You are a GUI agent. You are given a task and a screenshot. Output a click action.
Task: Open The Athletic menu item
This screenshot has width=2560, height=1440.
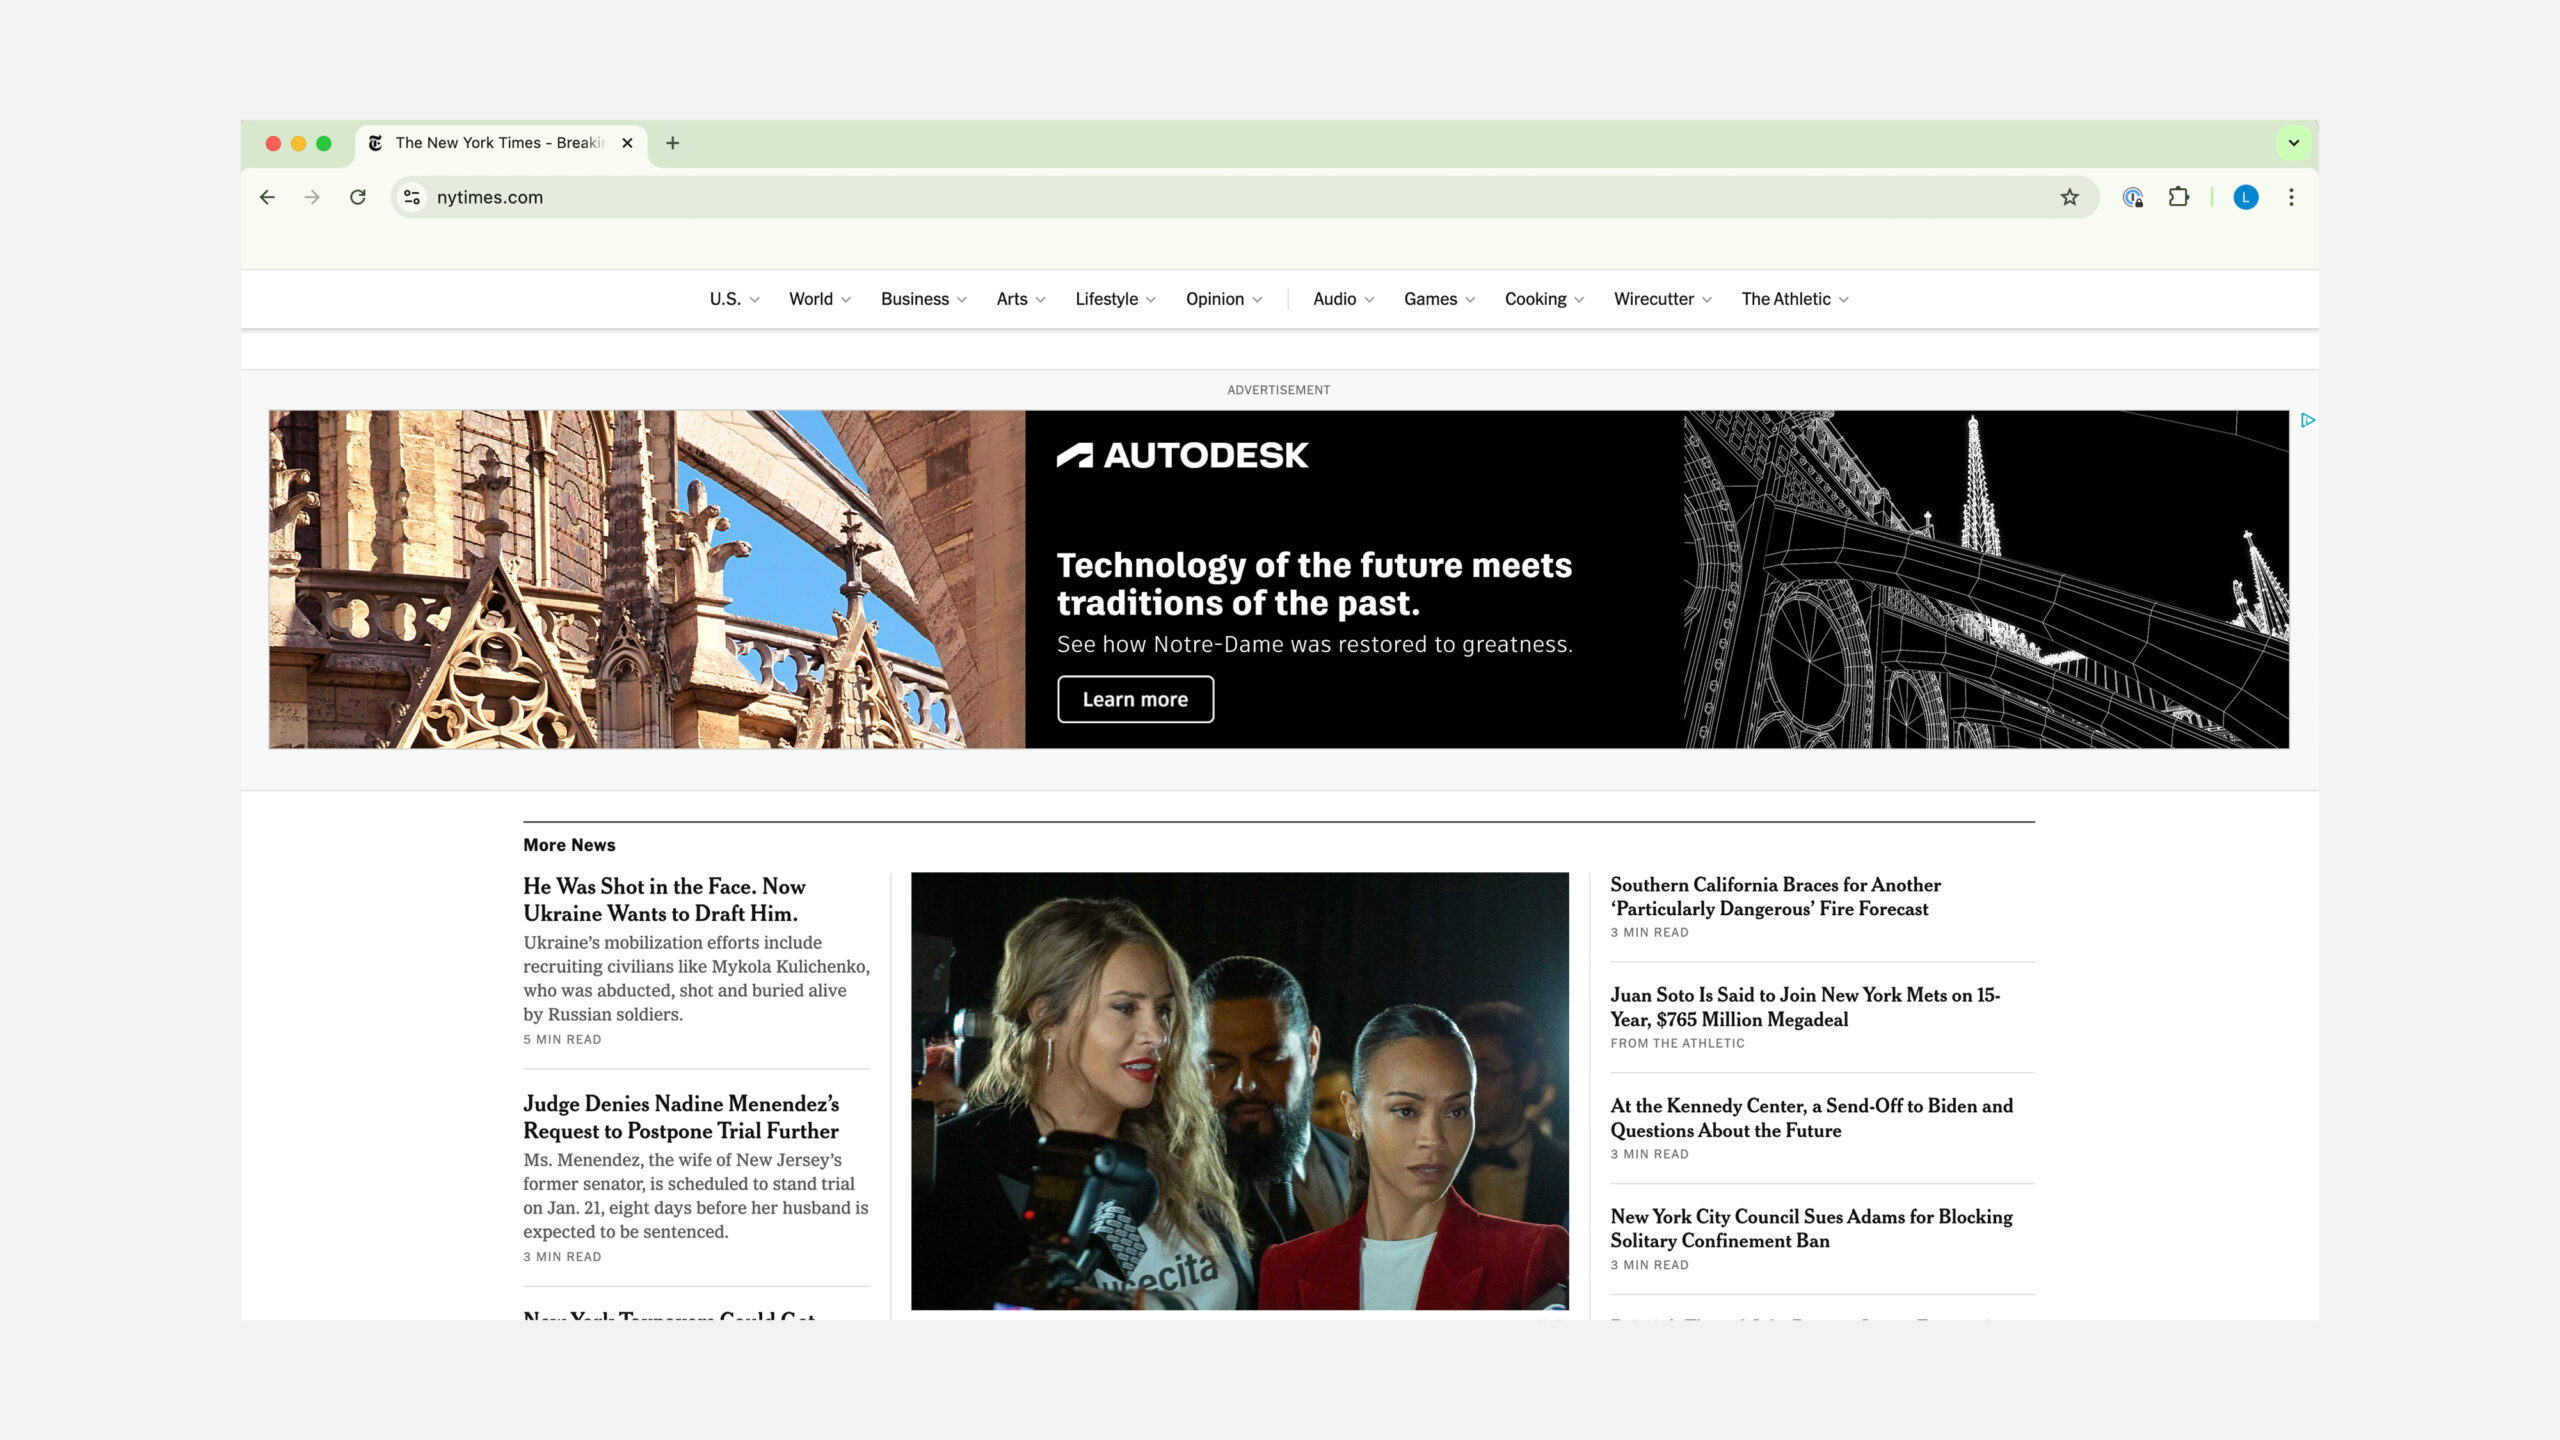1794,299
